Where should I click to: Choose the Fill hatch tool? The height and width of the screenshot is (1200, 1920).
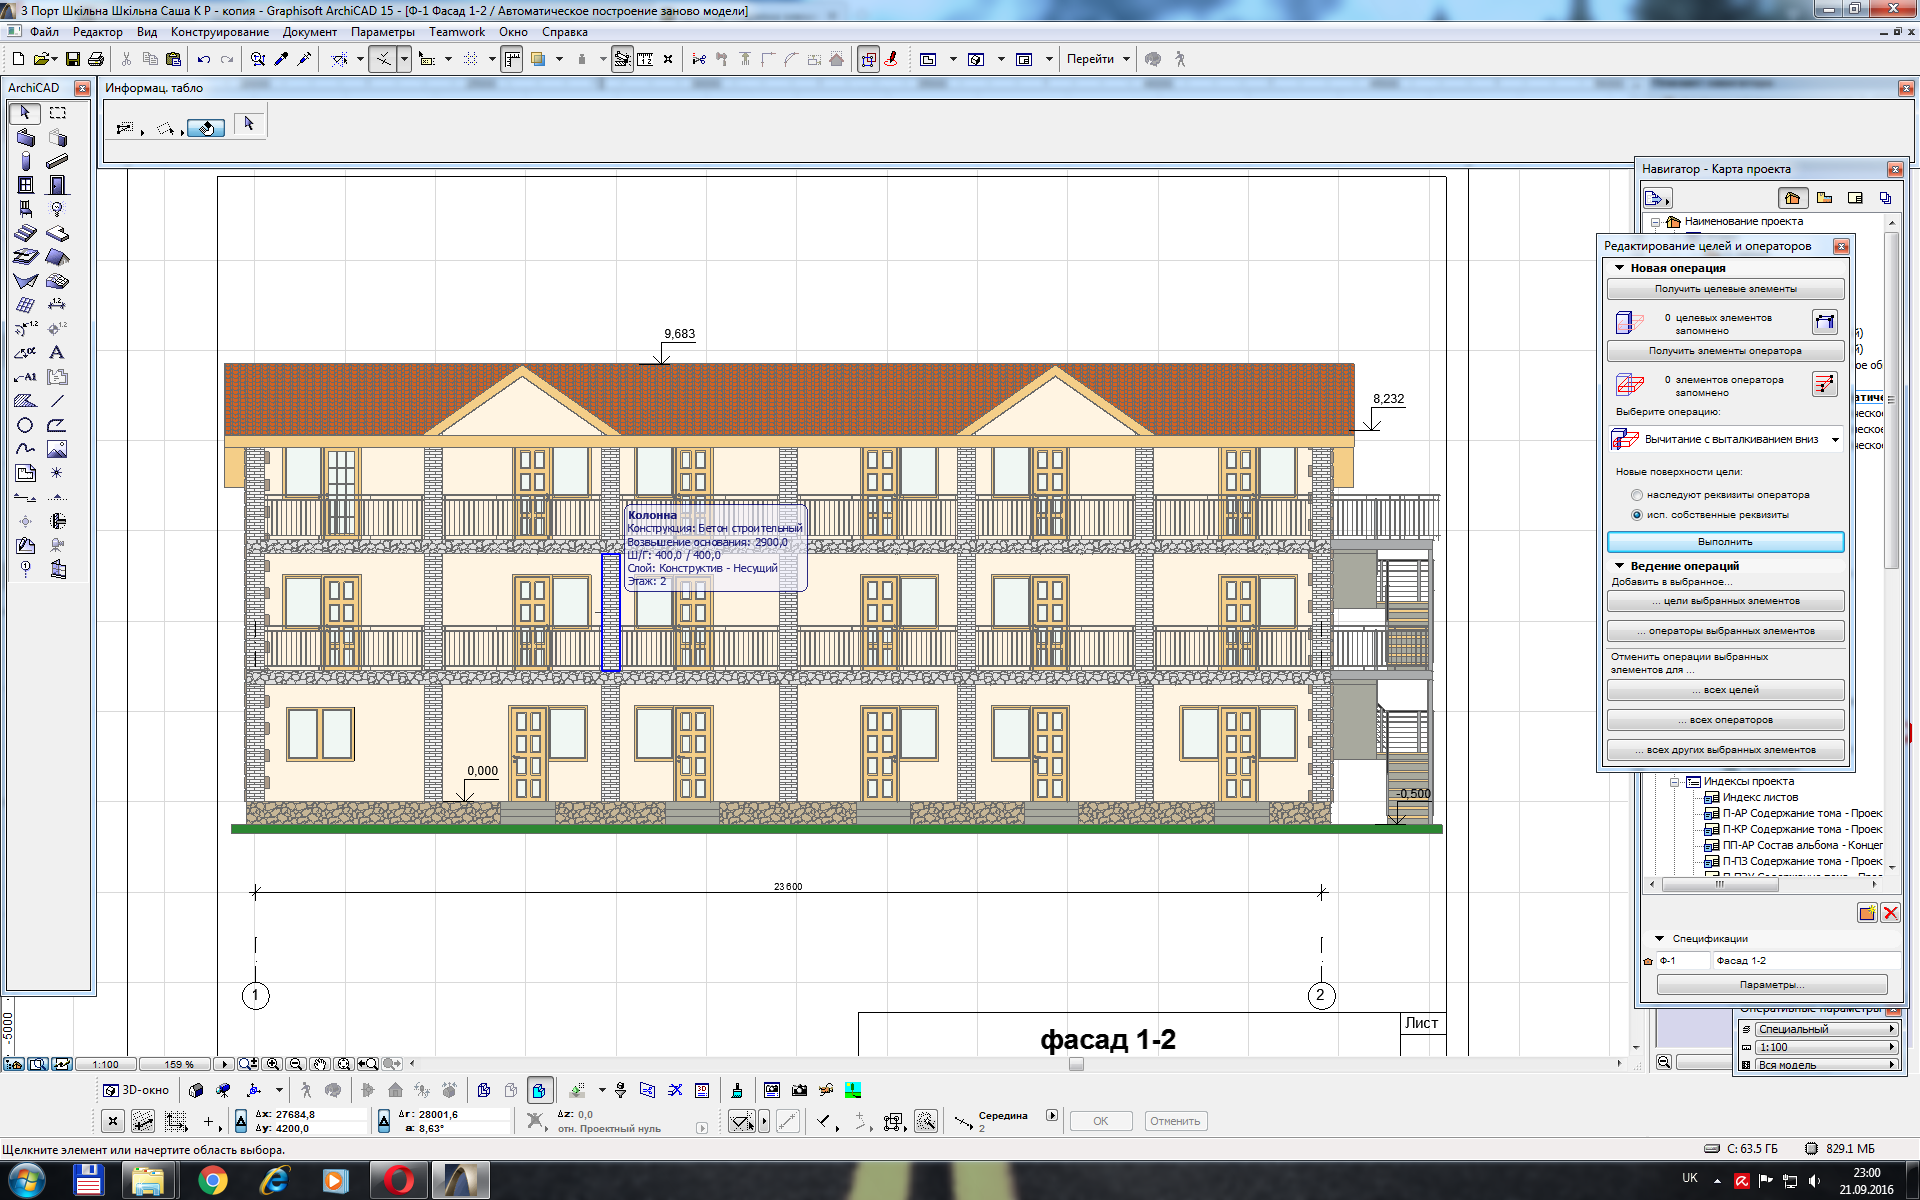click(x=25, y=401)
